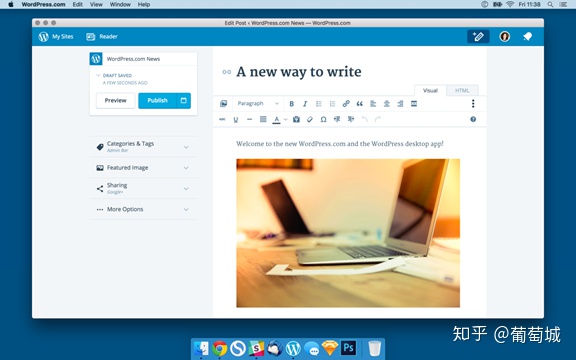
Task: Open Spotlight search in menu bar
Action: point(550,4)
